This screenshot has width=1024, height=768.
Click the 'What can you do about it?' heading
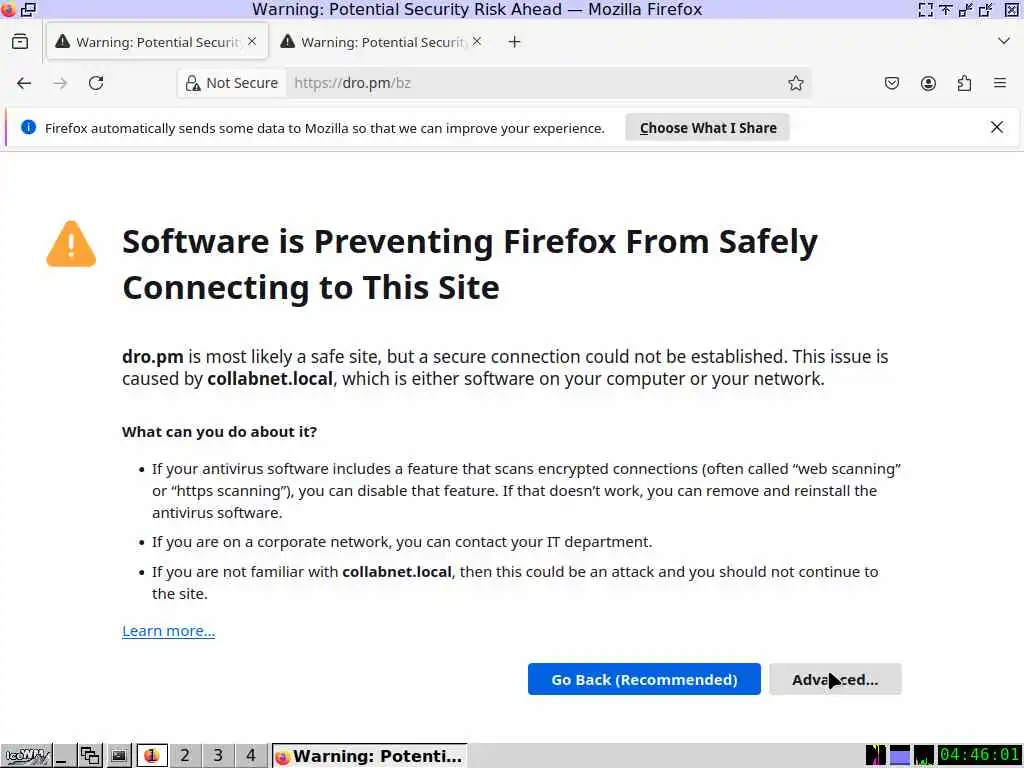click(219, 432)
